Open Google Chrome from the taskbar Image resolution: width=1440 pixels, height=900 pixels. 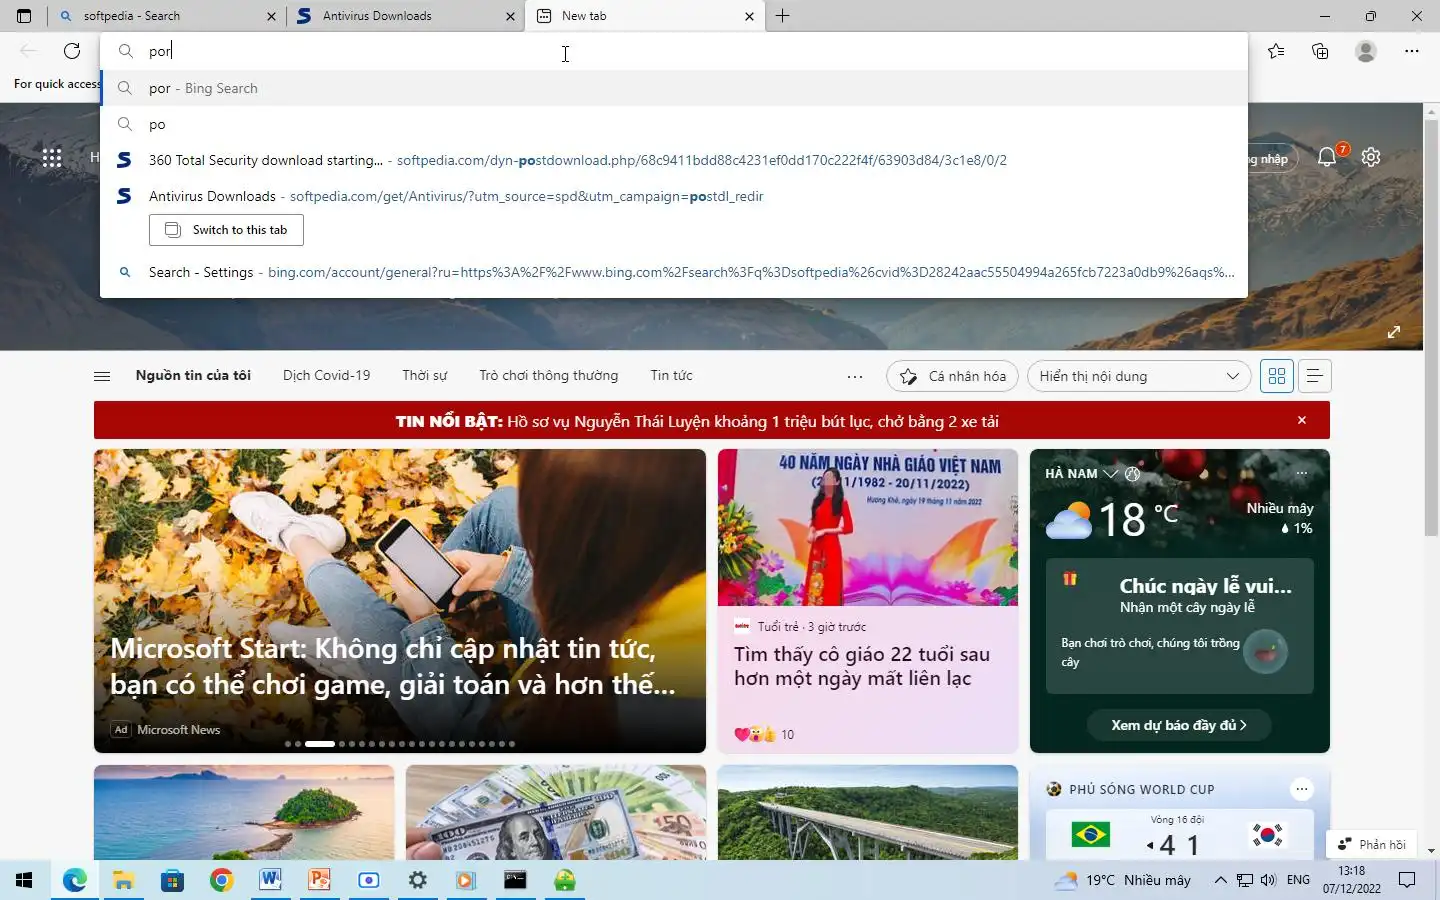tap(222, 880)
